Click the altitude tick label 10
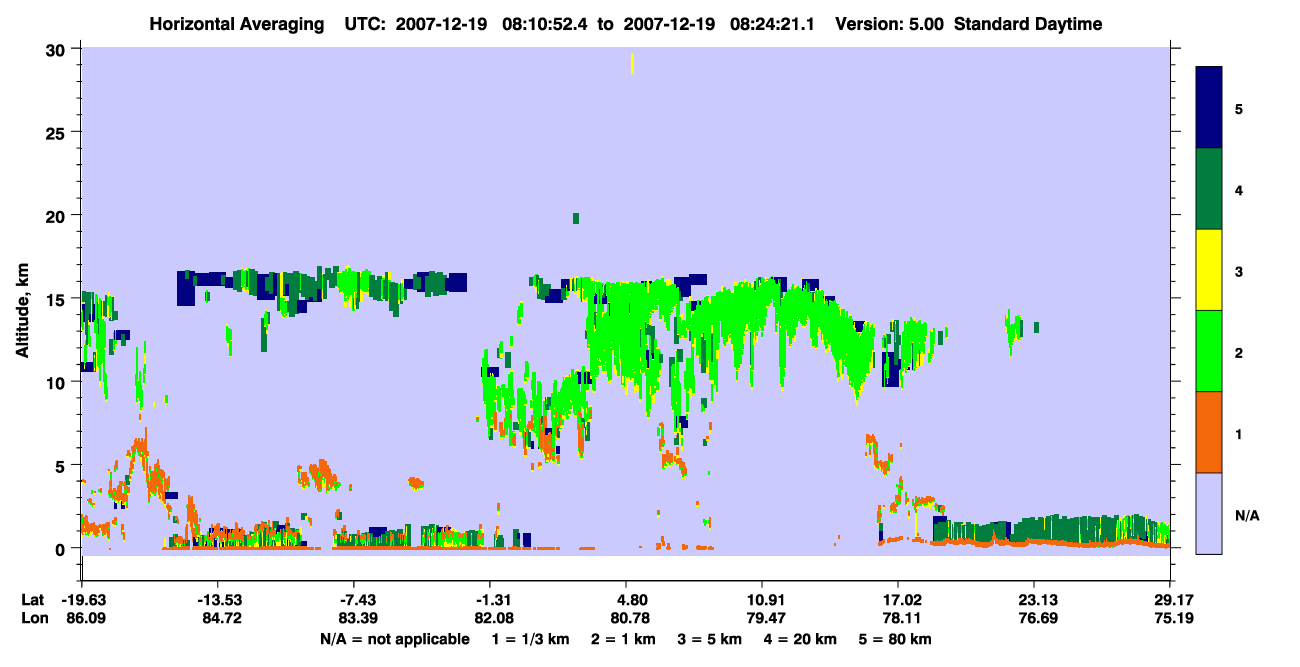This screenshot has width=1300, height=667. (58, 382)
